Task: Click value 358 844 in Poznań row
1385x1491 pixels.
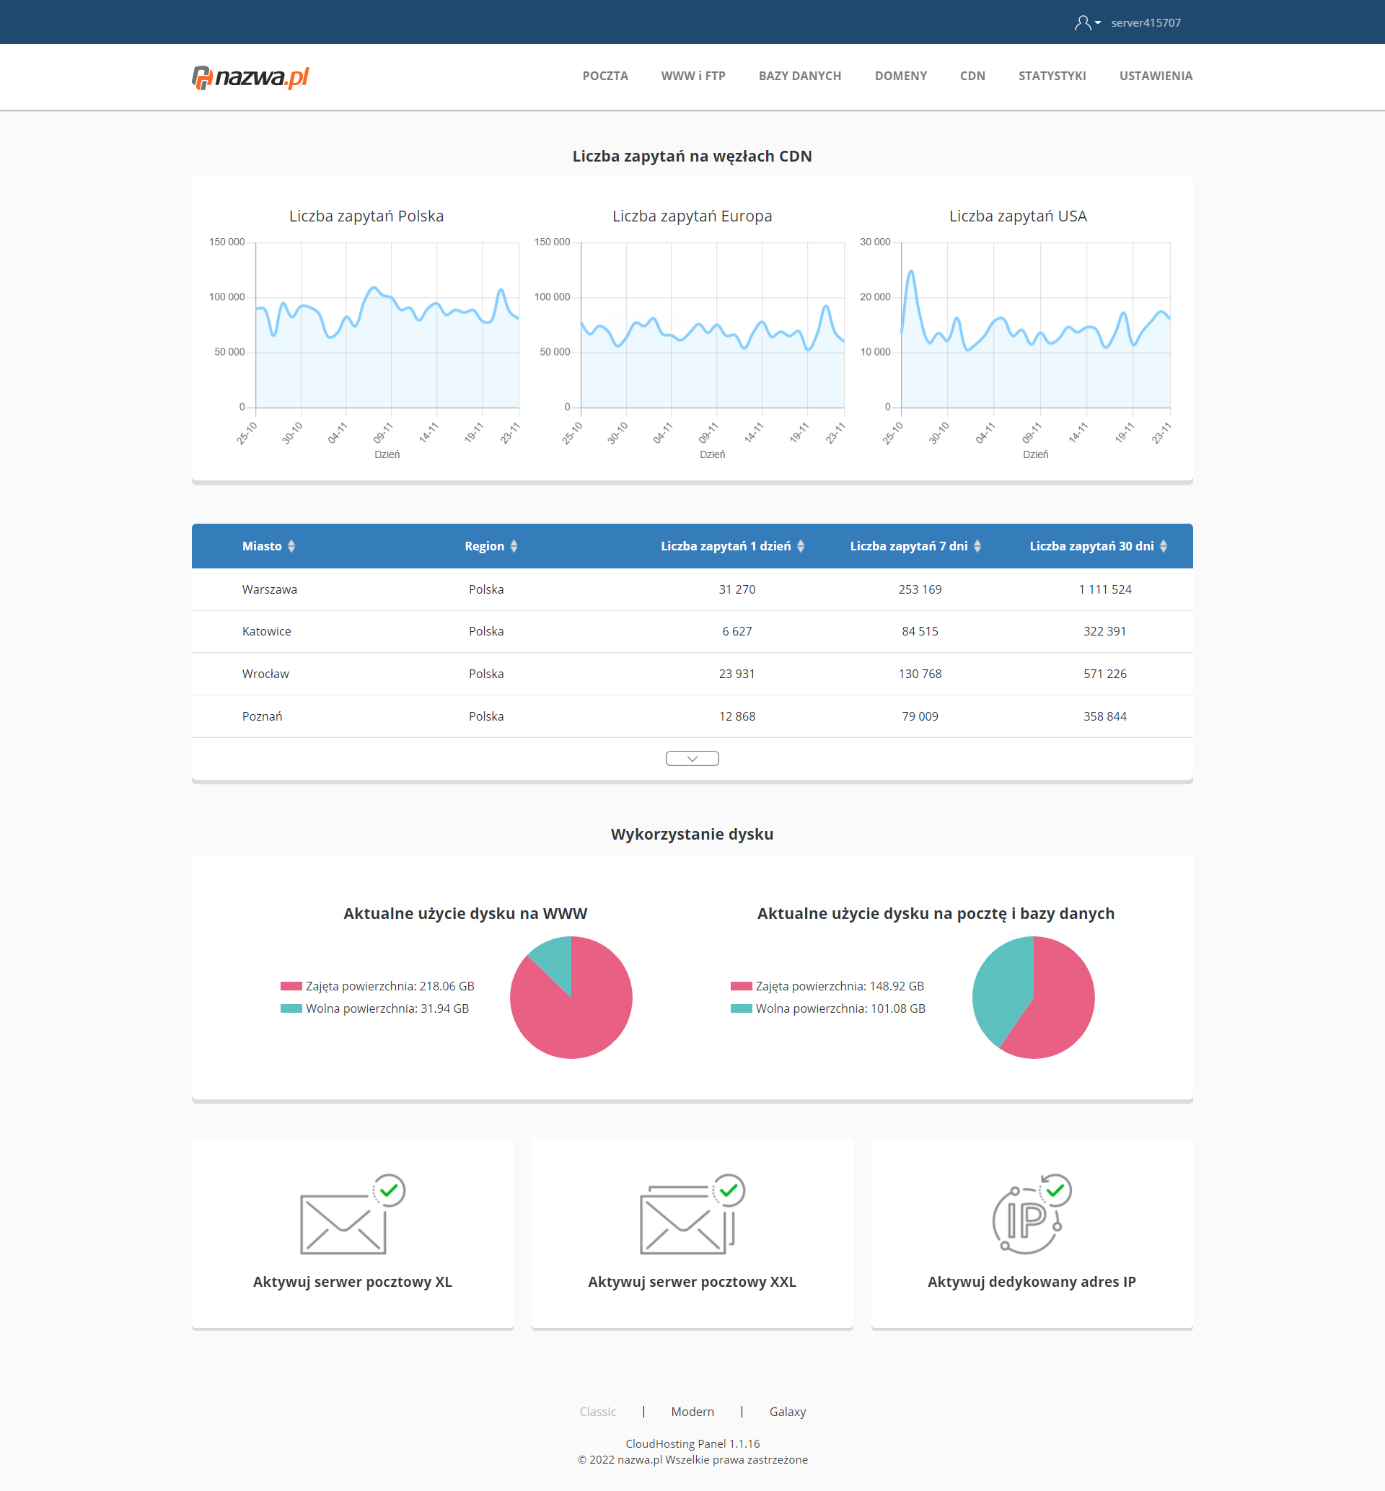Action: pyautogui.click(x=1105, y=716)
